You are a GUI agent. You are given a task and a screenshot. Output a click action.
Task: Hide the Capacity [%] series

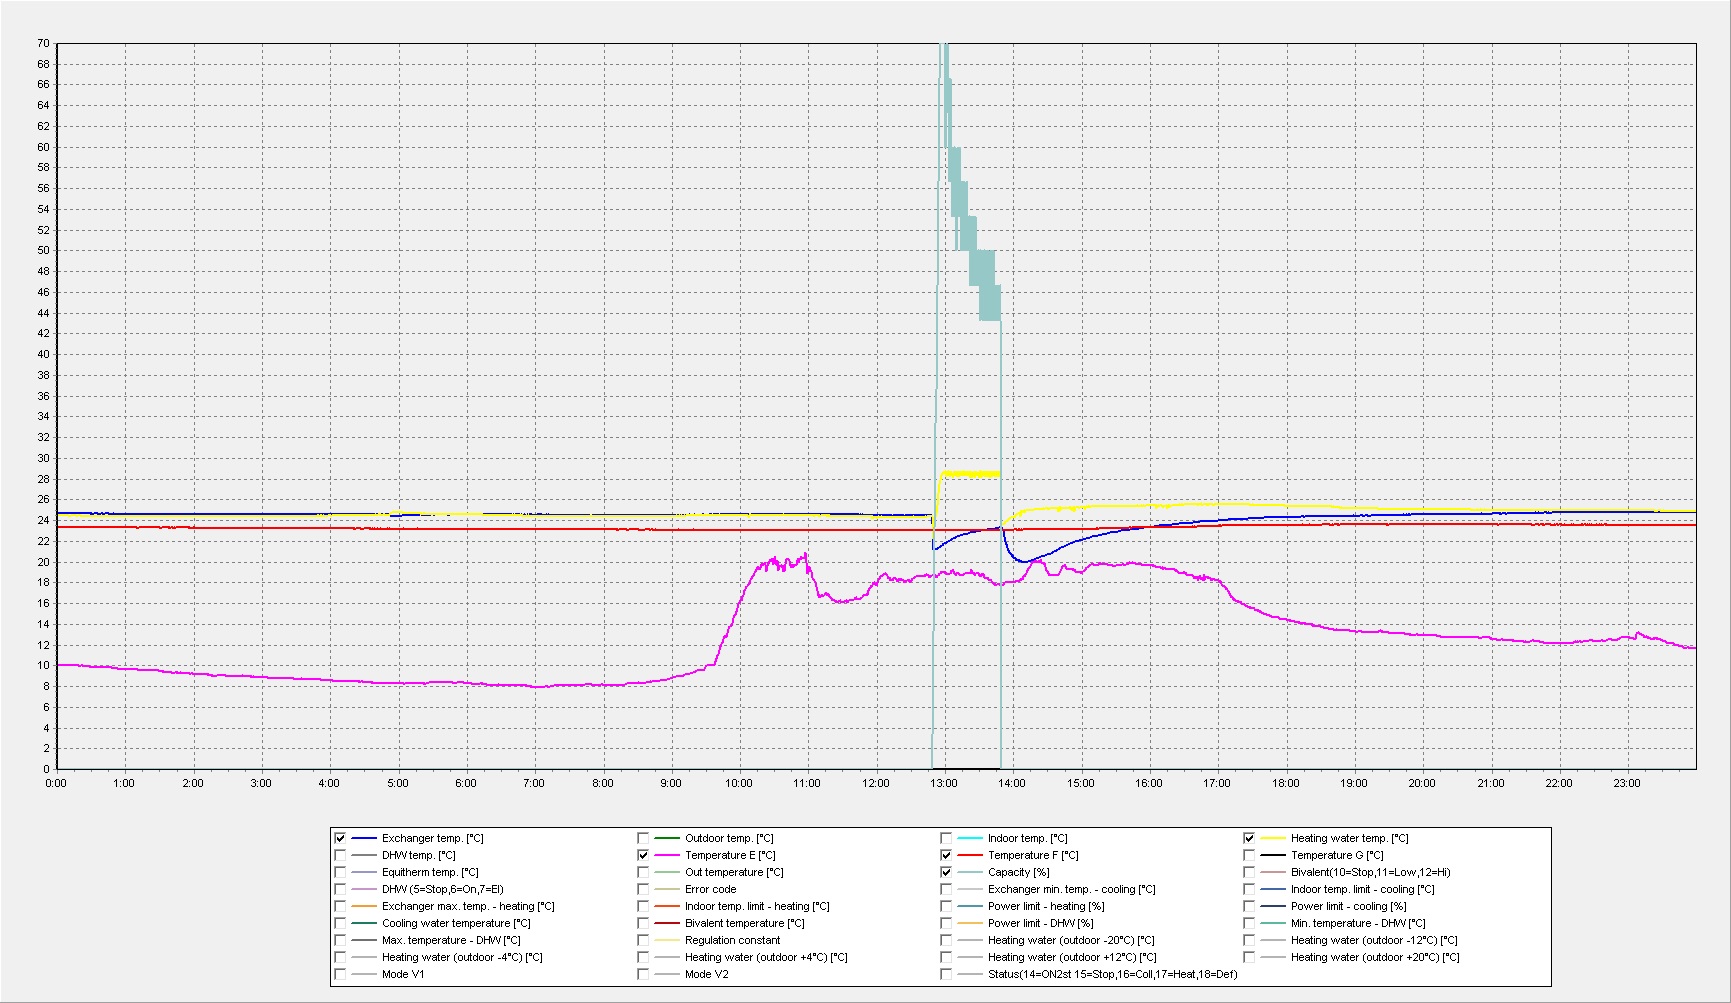(x=946, y=872)
